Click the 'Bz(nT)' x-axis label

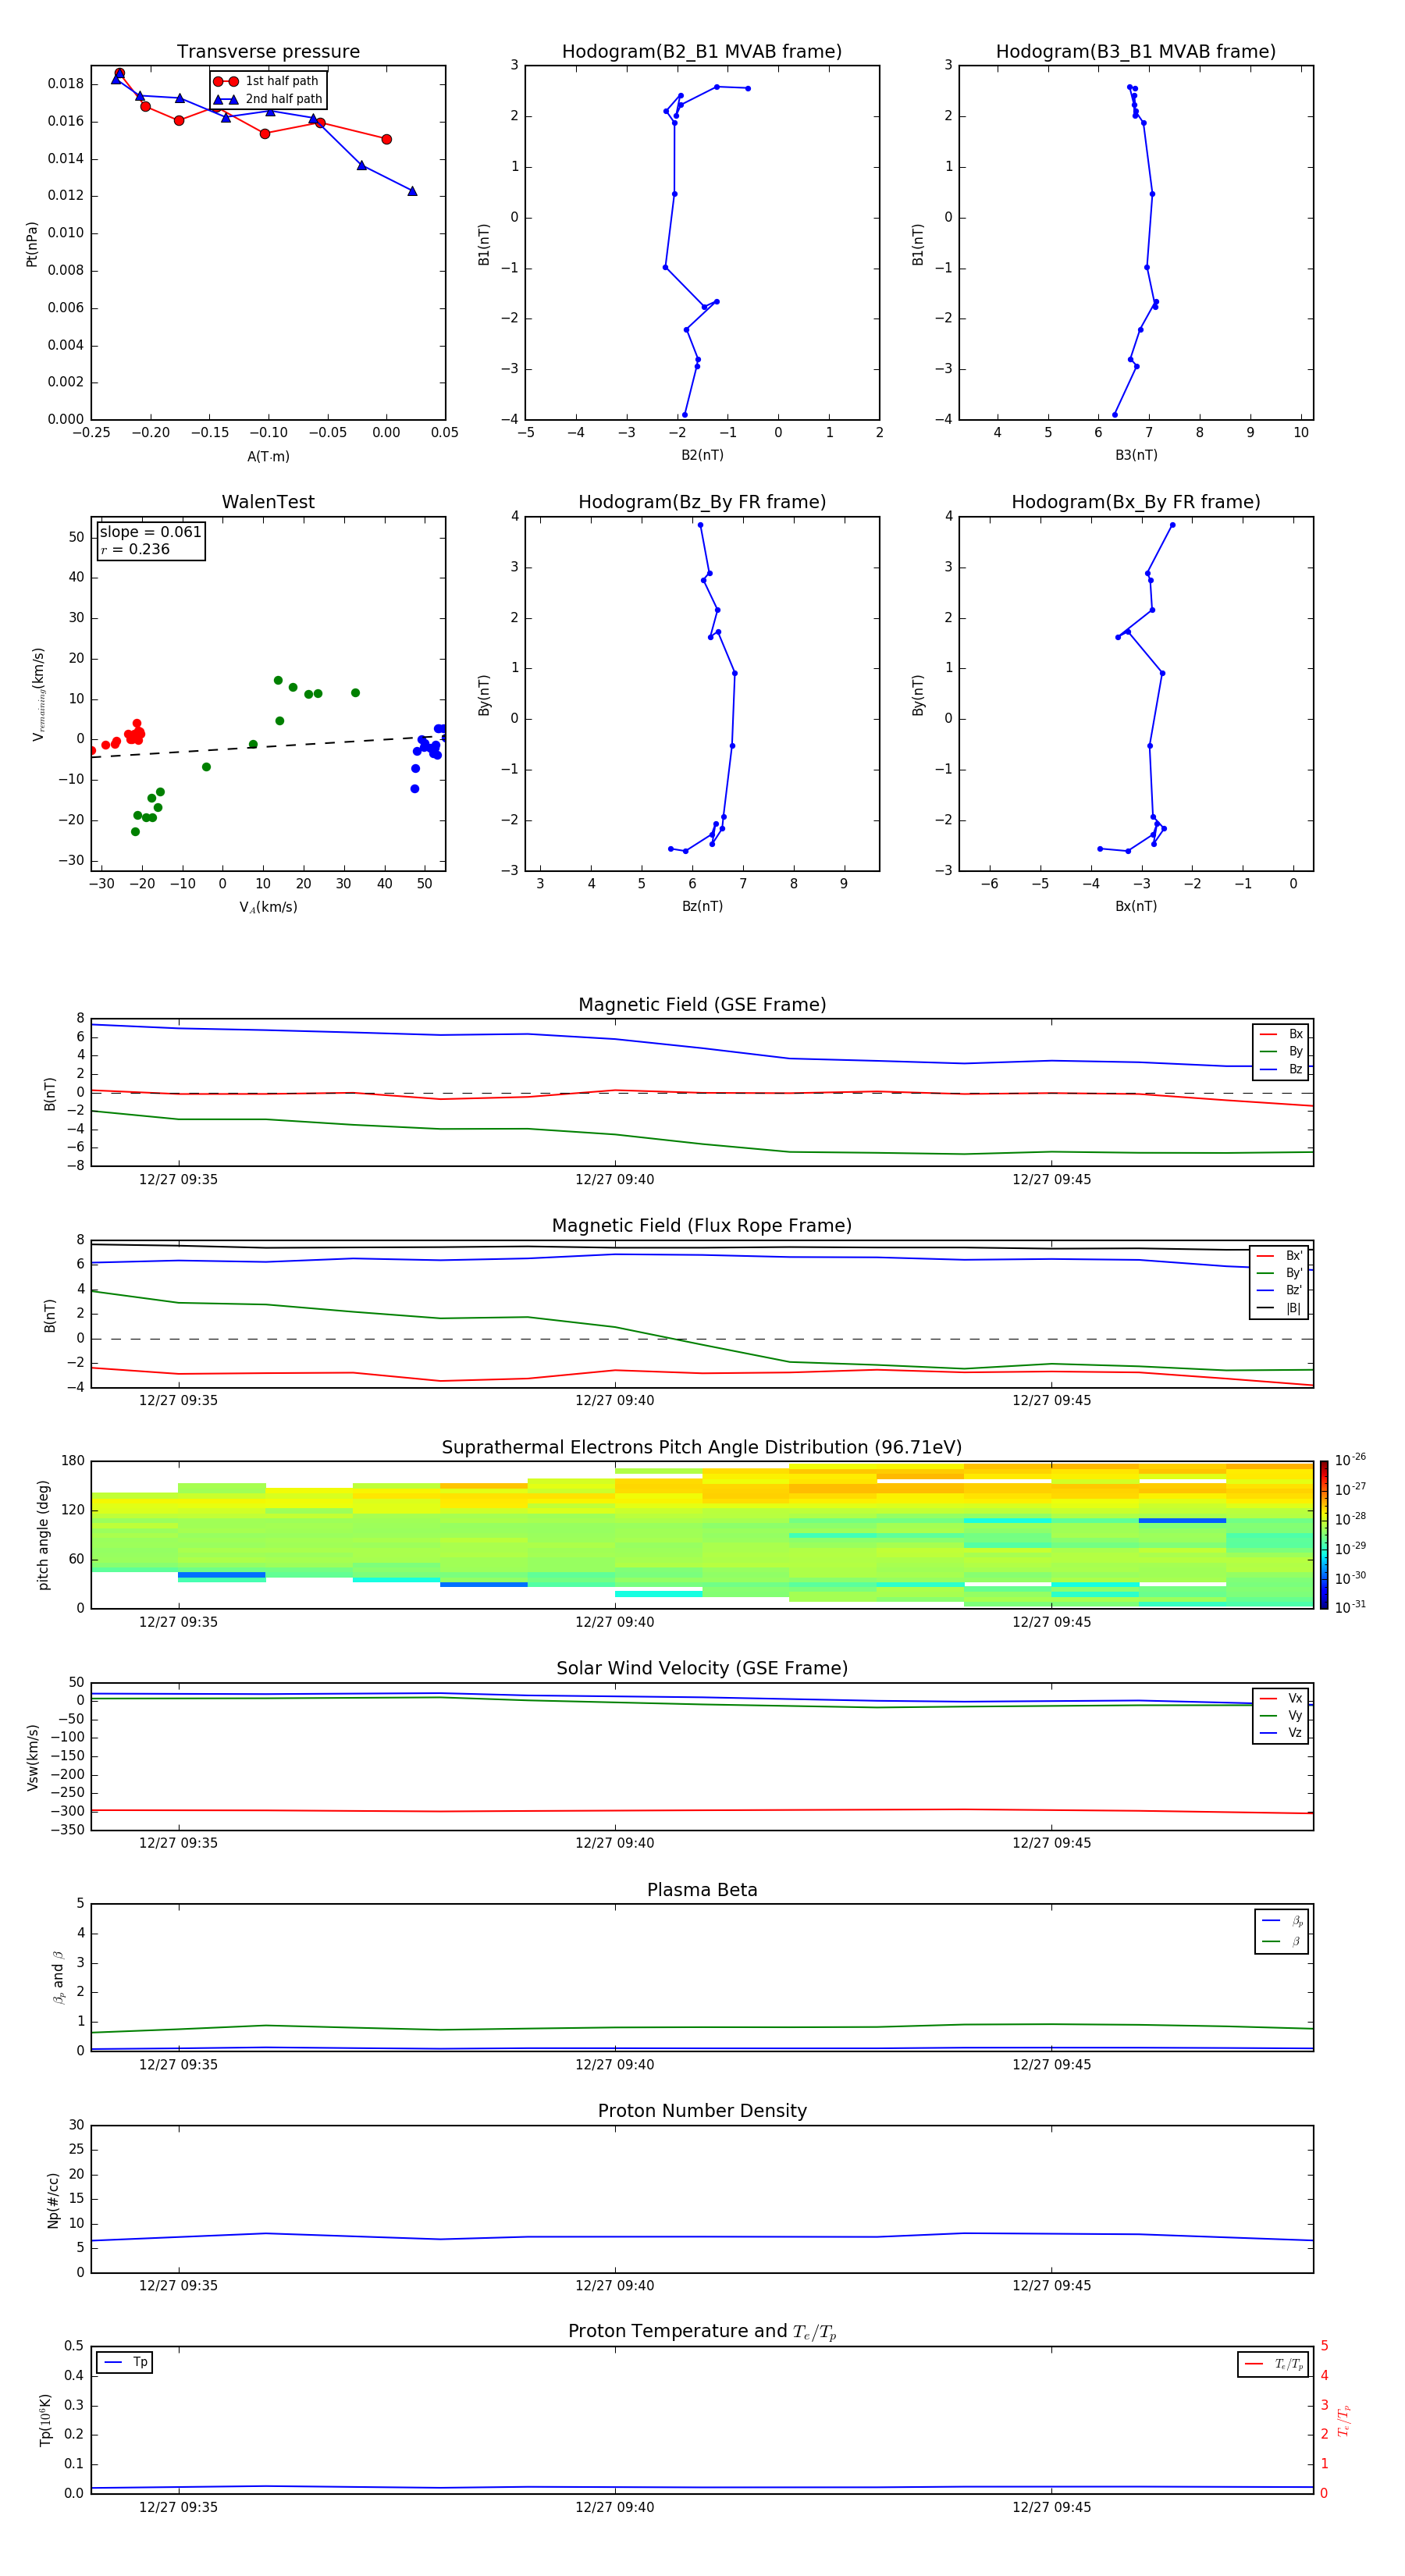pos(702,906)
